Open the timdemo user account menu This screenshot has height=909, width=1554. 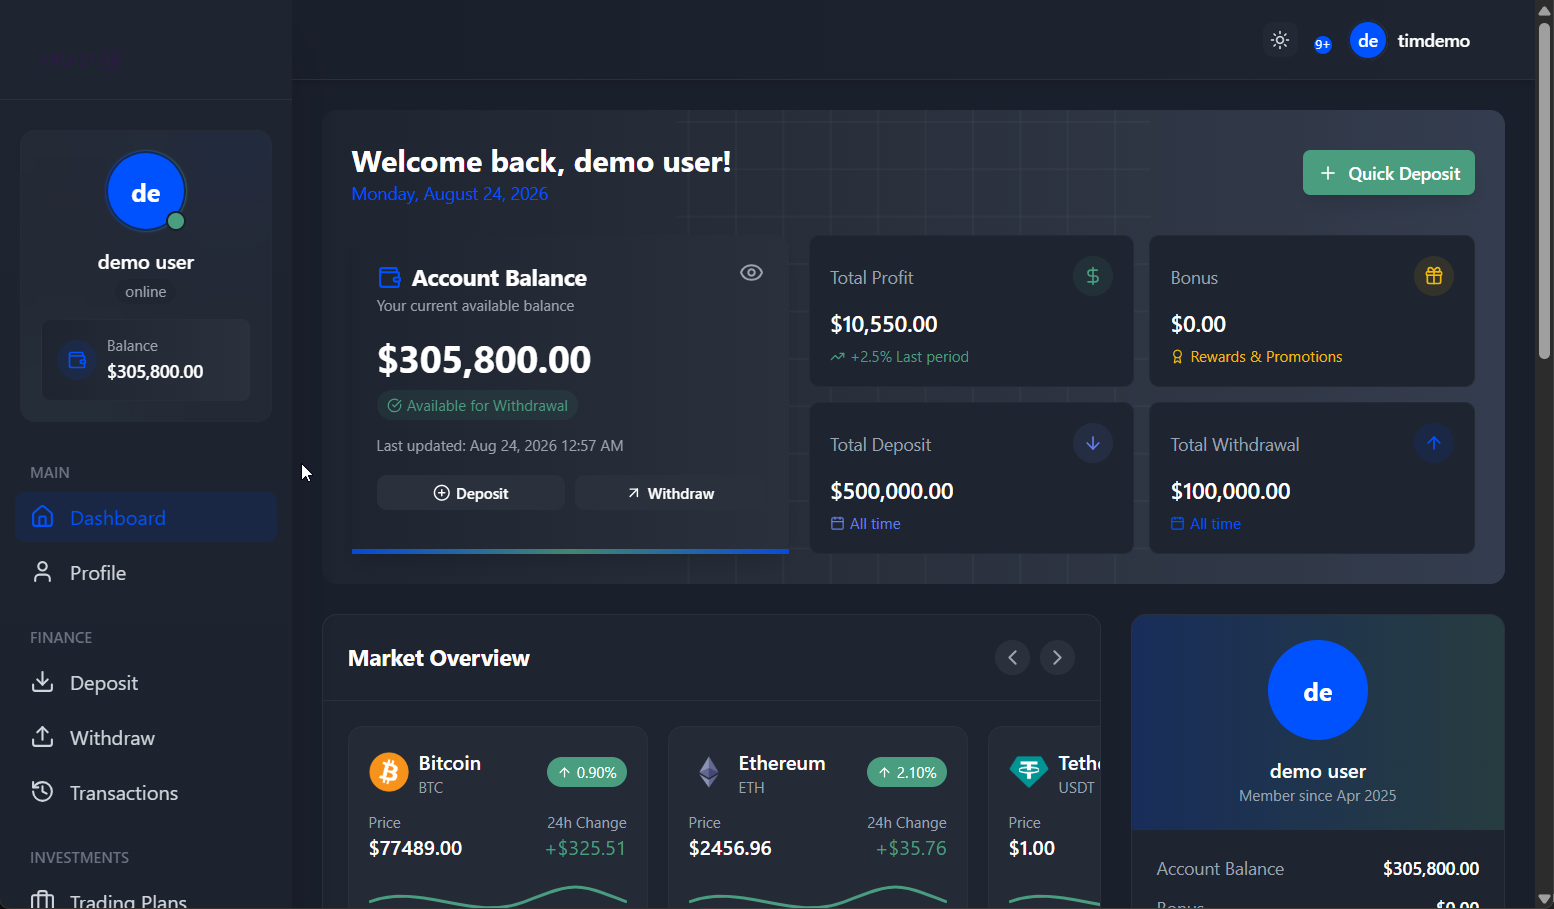pos(1410,41)
